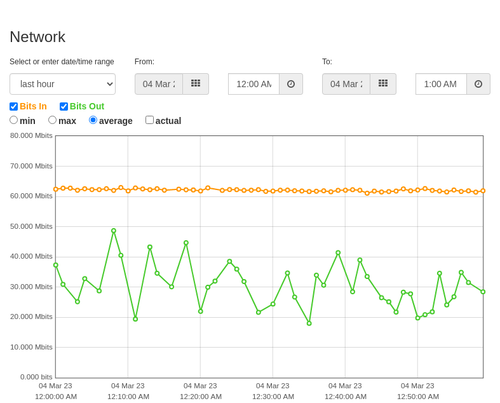Open the From date calendar picker icon
The height and width of the screenshot is (403, 500).
[196, 84]
